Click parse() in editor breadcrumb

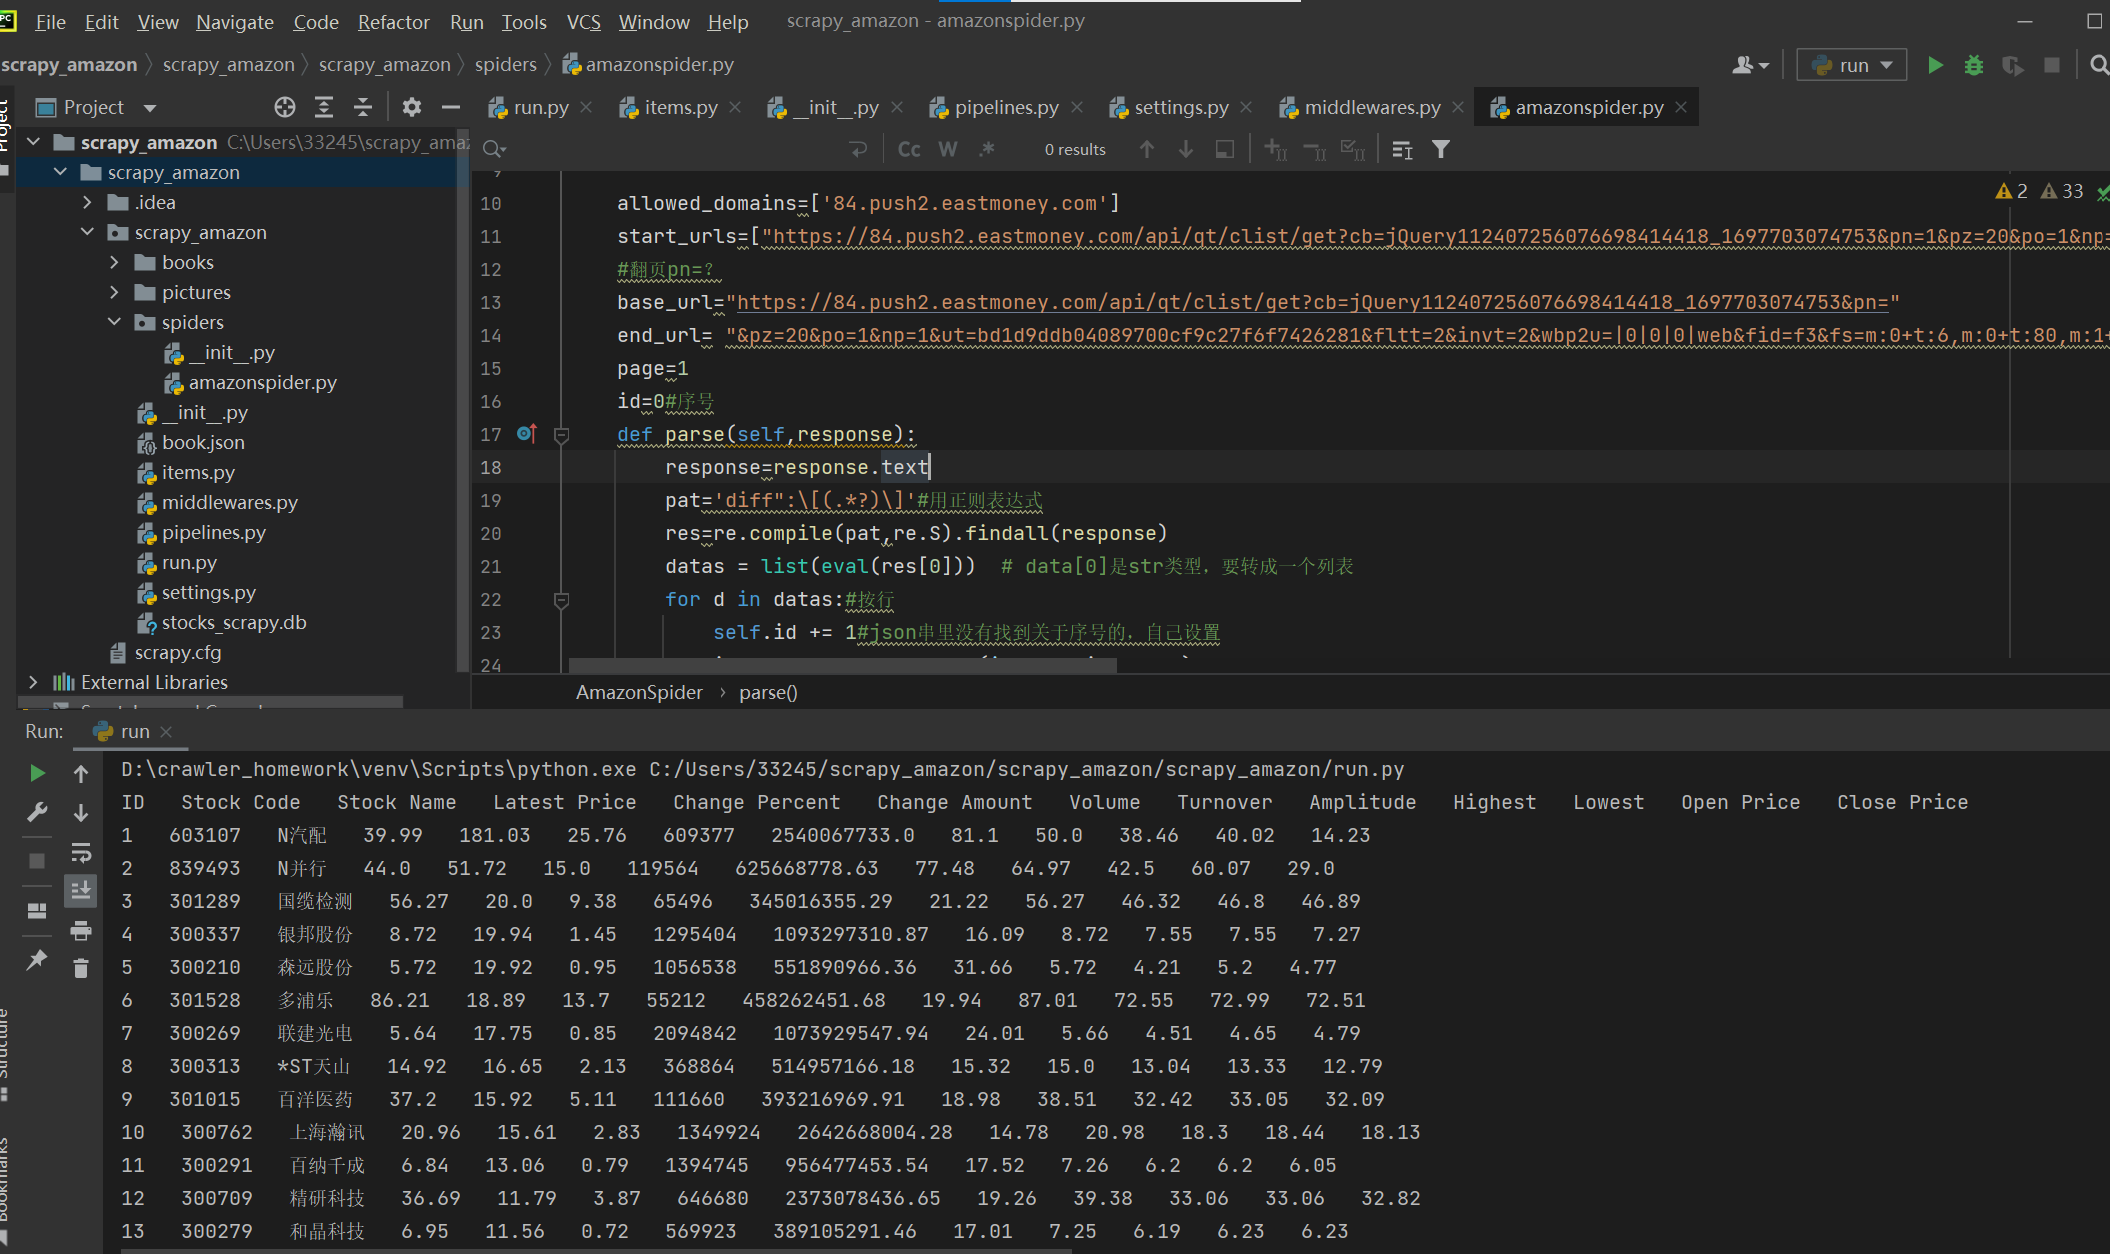coord(768,692)
